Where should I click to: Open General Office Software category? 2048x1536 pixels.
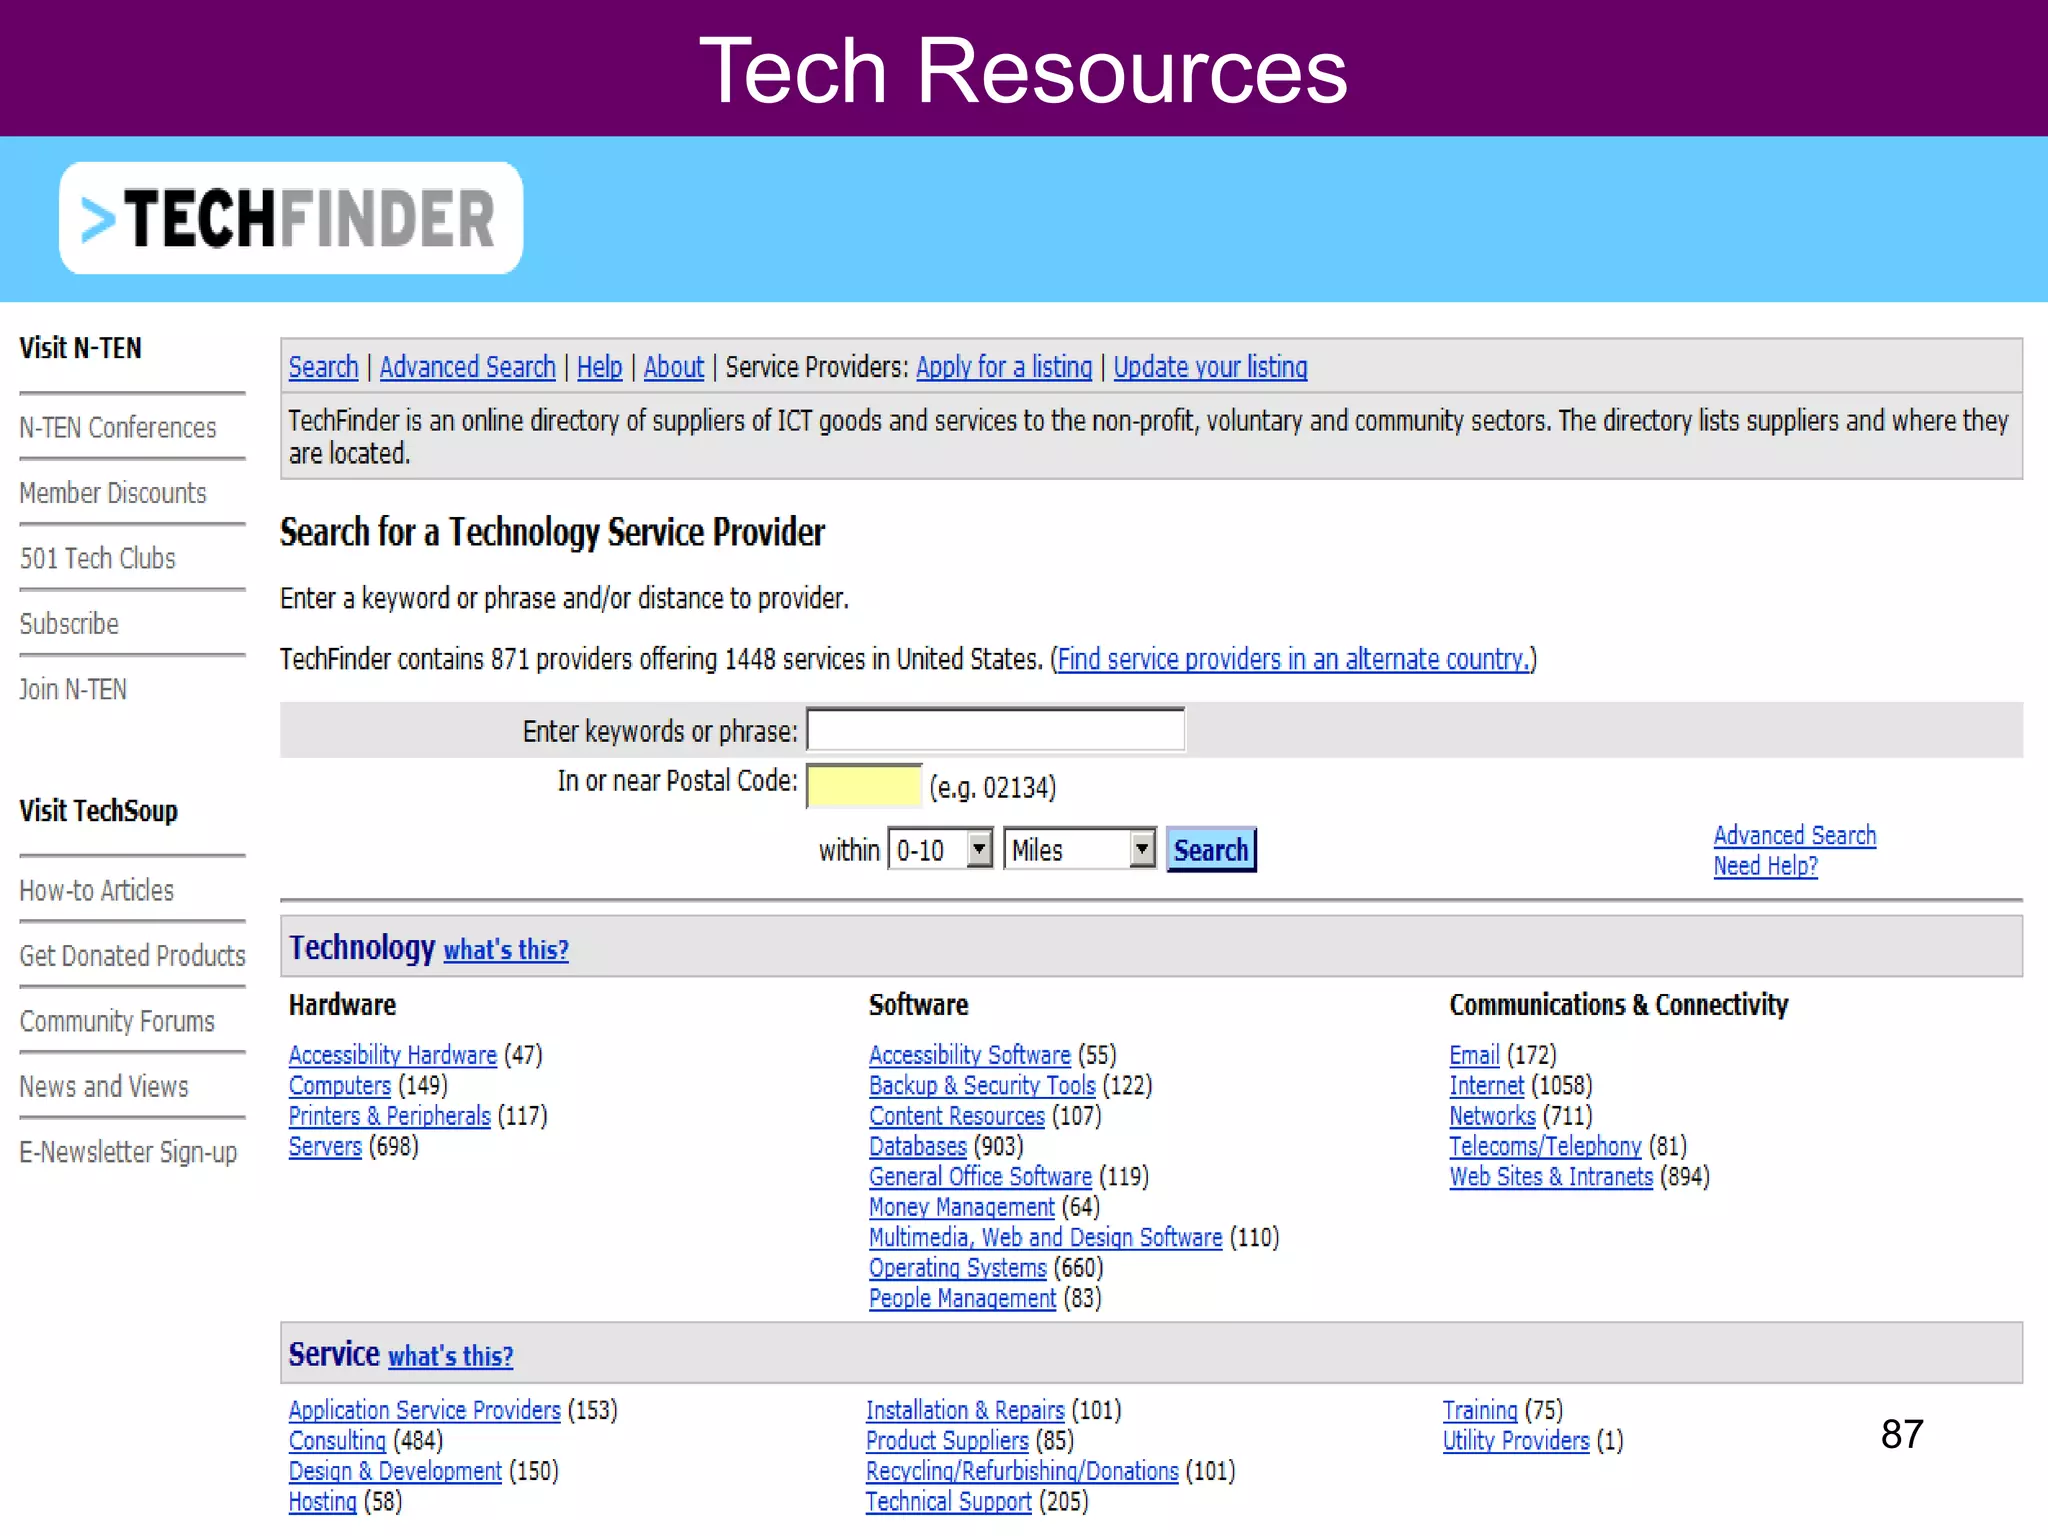click(x=980, y=1177)
